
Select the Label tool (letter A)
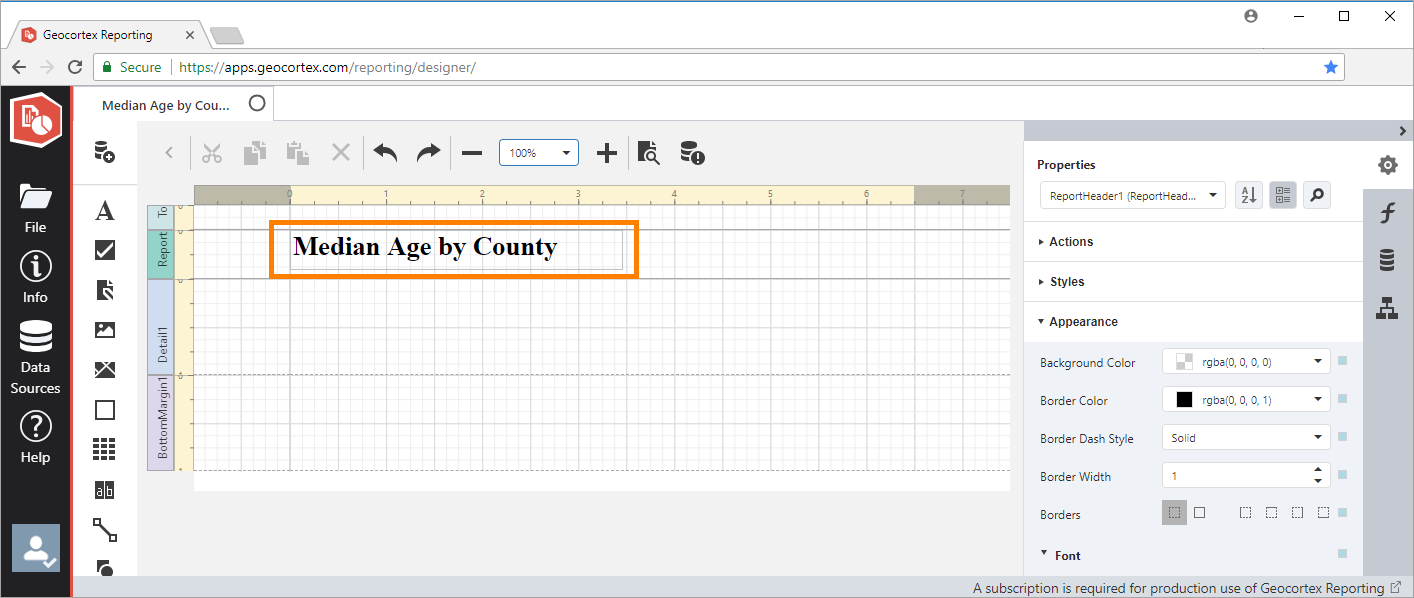coord(104,211)
